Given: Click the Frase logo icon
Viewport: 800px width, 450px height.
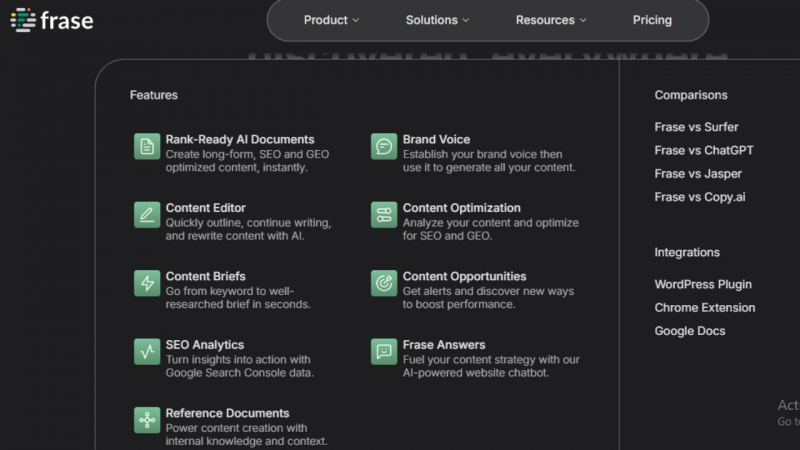Looking at the screenshot, I should pos(23,20).
